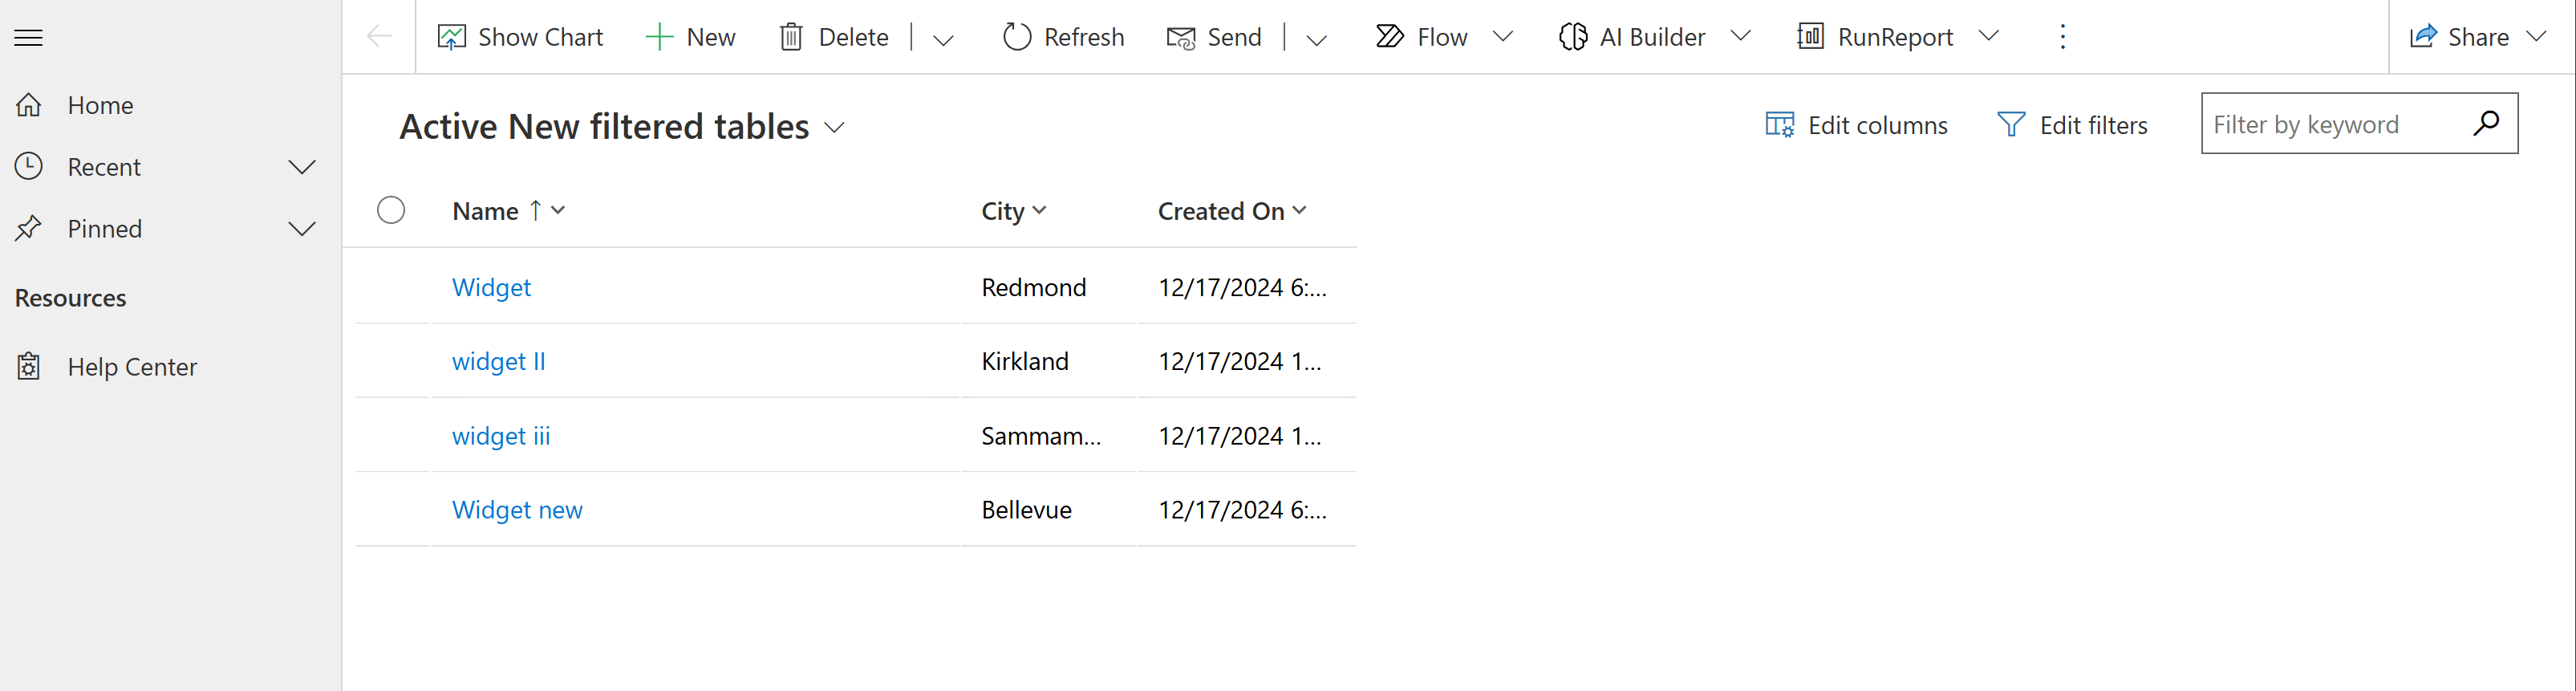The width and height of the screenshot is (2576, 691).
Task: Click the Send envelope icon
Action: pyautogui.click(x=1181, y=38)
